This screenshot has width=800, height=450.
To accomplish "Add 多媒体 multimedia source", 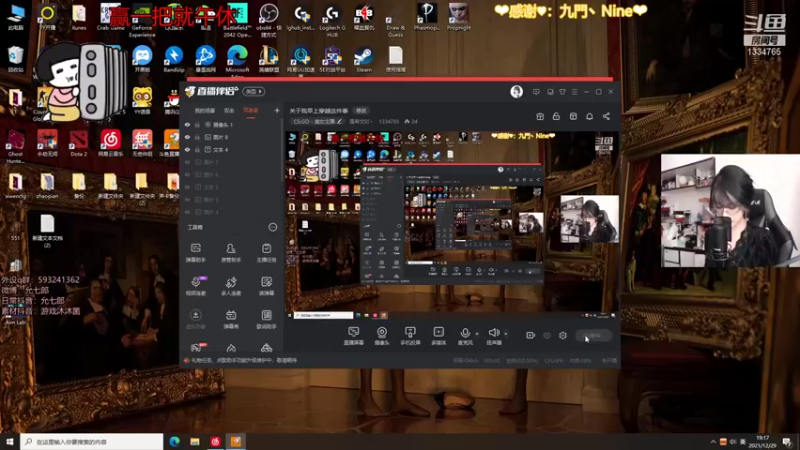I will tap(438, 336).
